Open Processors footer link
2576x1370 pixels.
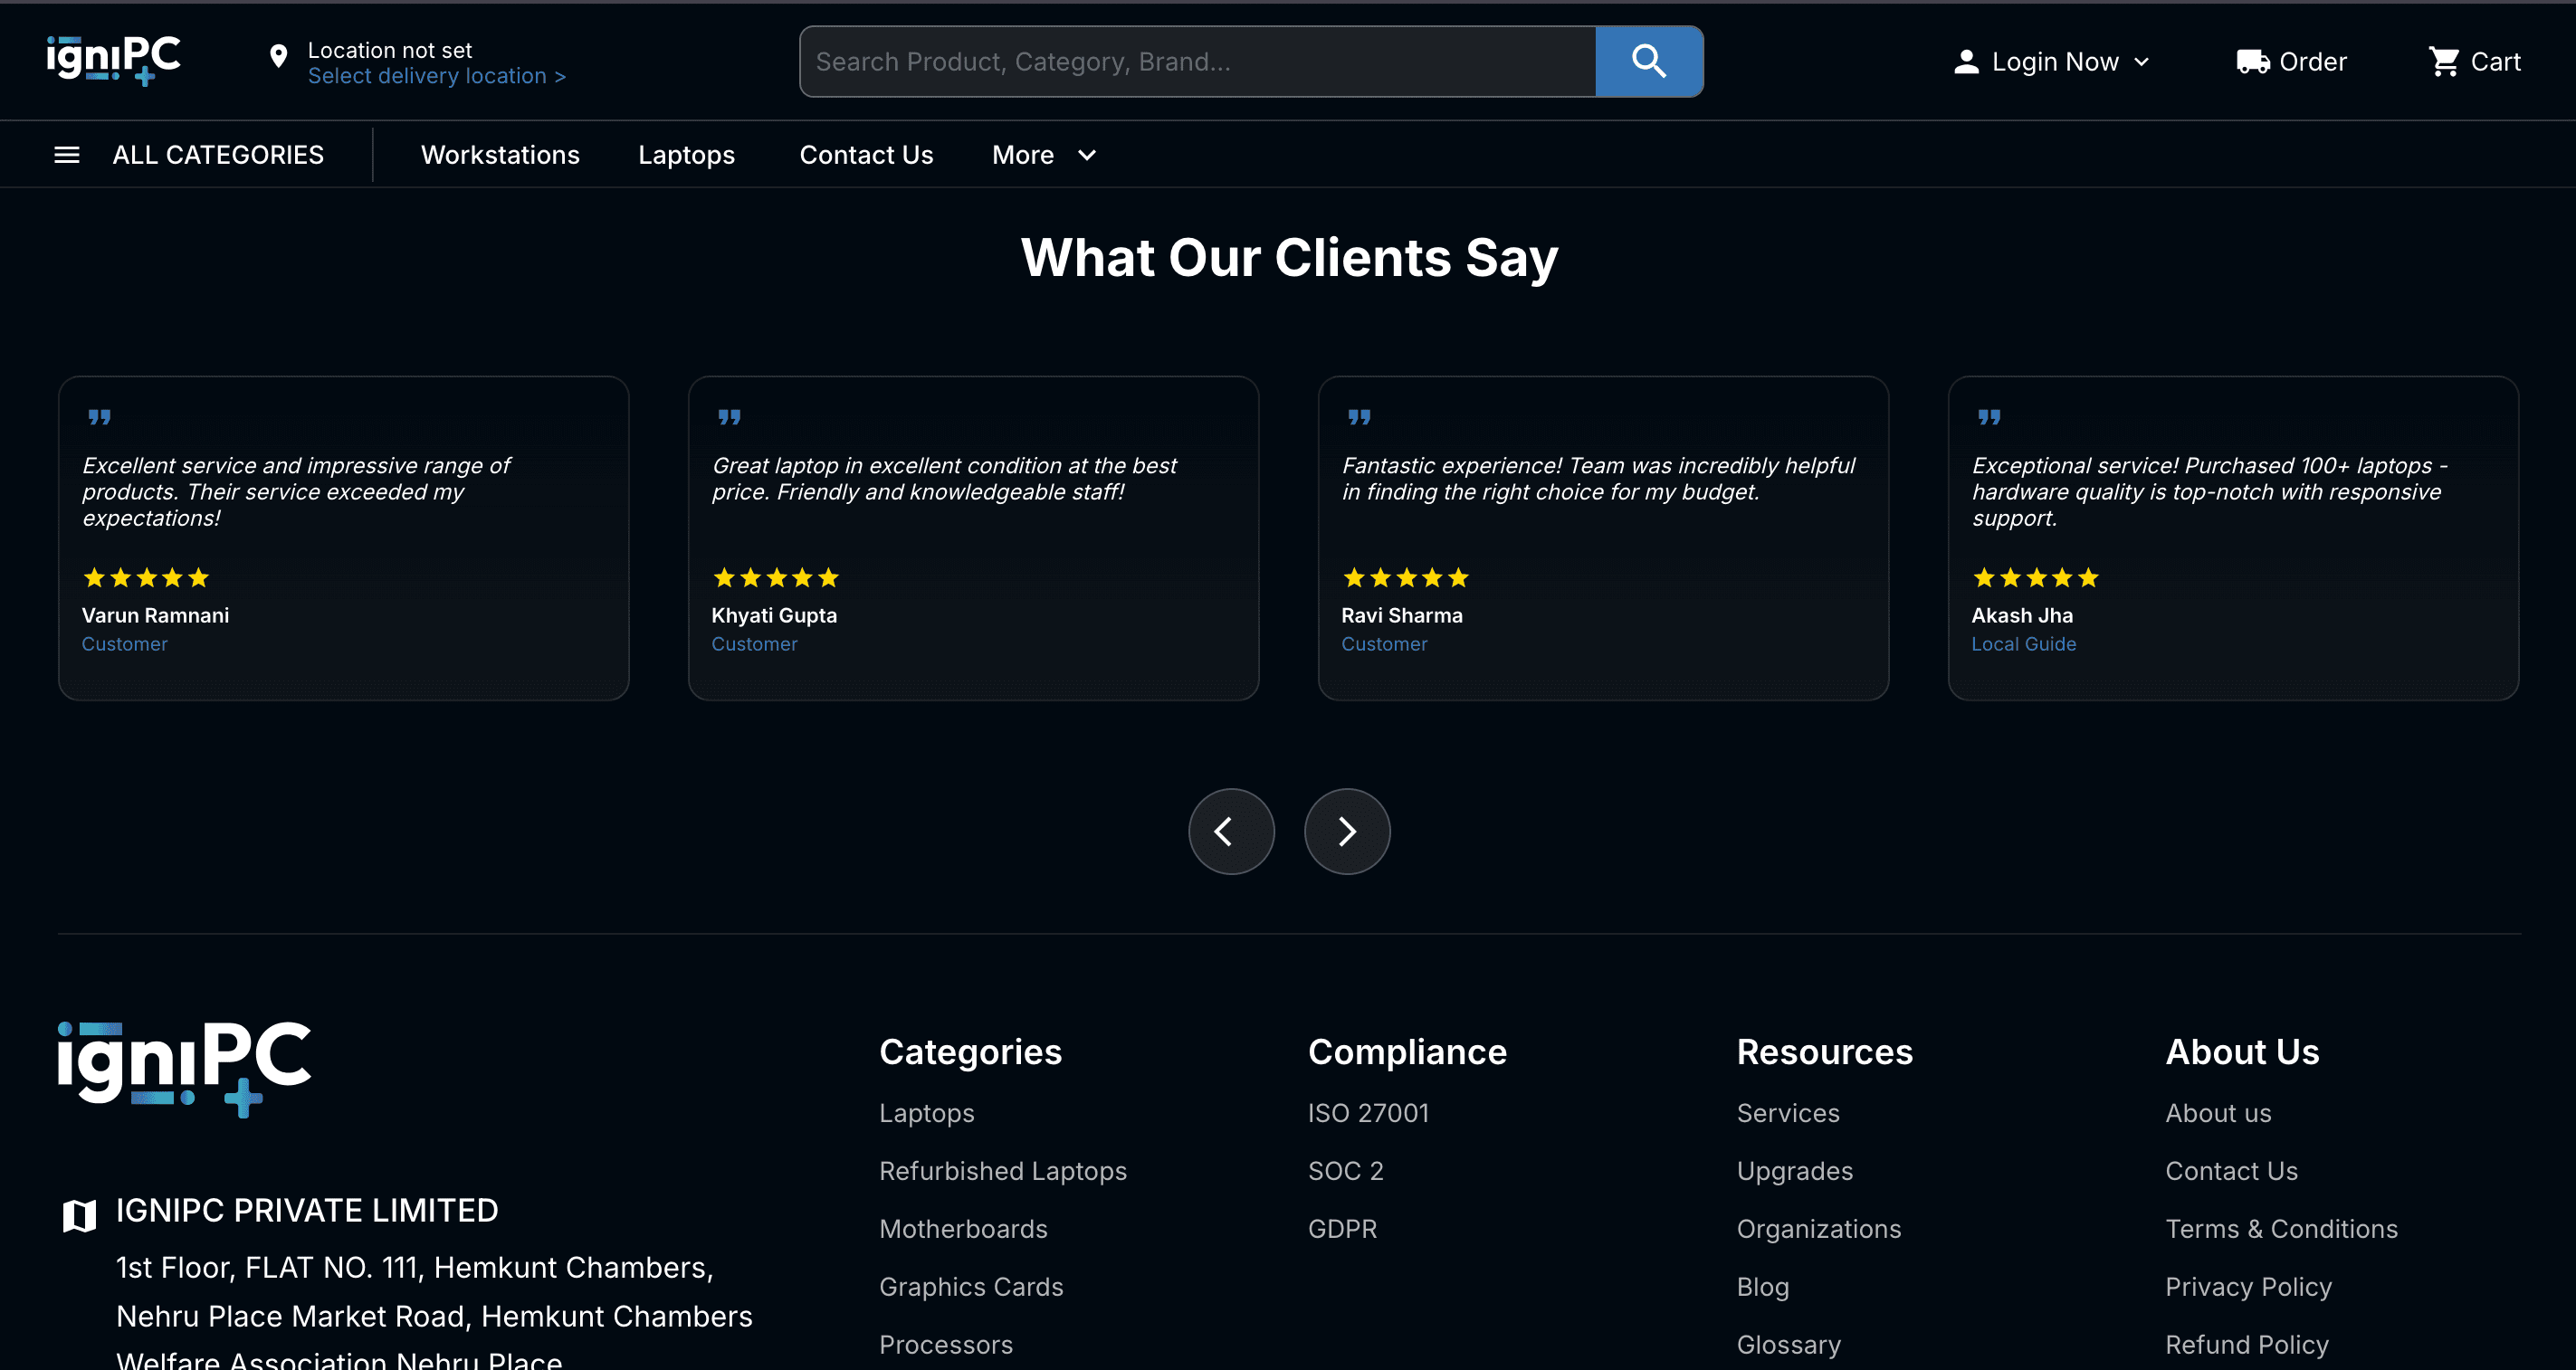pyautogui.click(x=945, y=1345)
